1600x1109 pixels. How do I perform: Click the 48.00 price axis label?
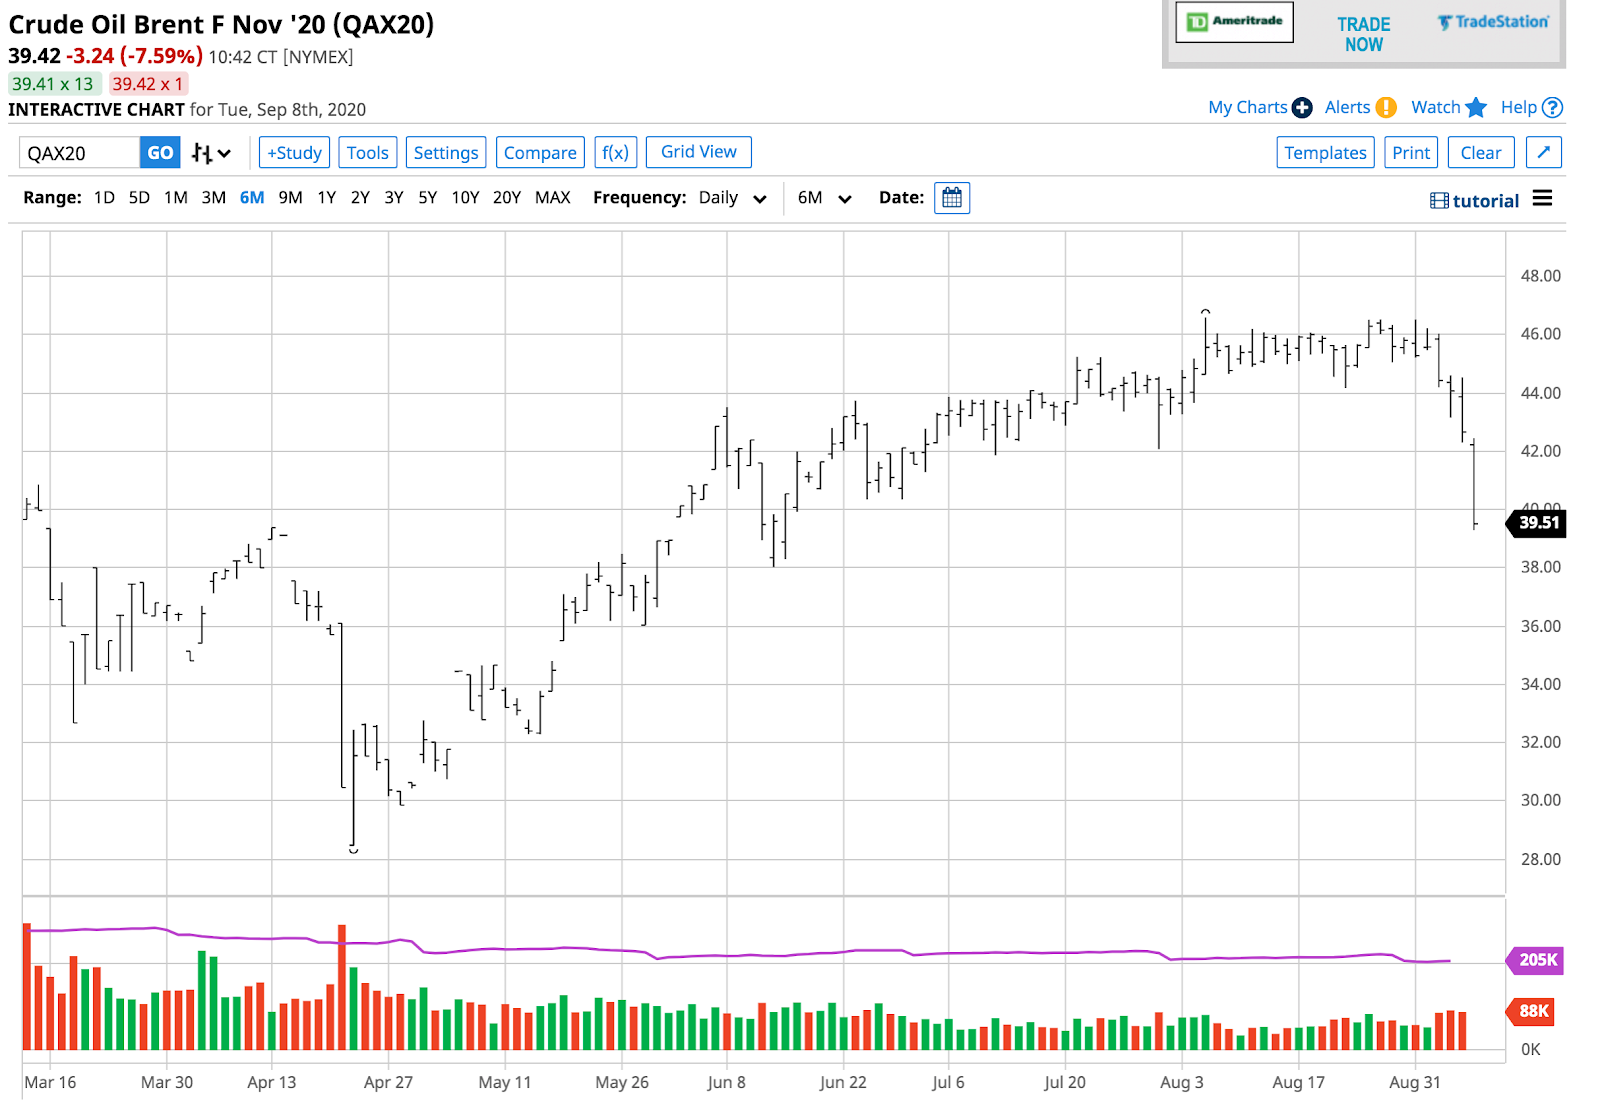1540,276
